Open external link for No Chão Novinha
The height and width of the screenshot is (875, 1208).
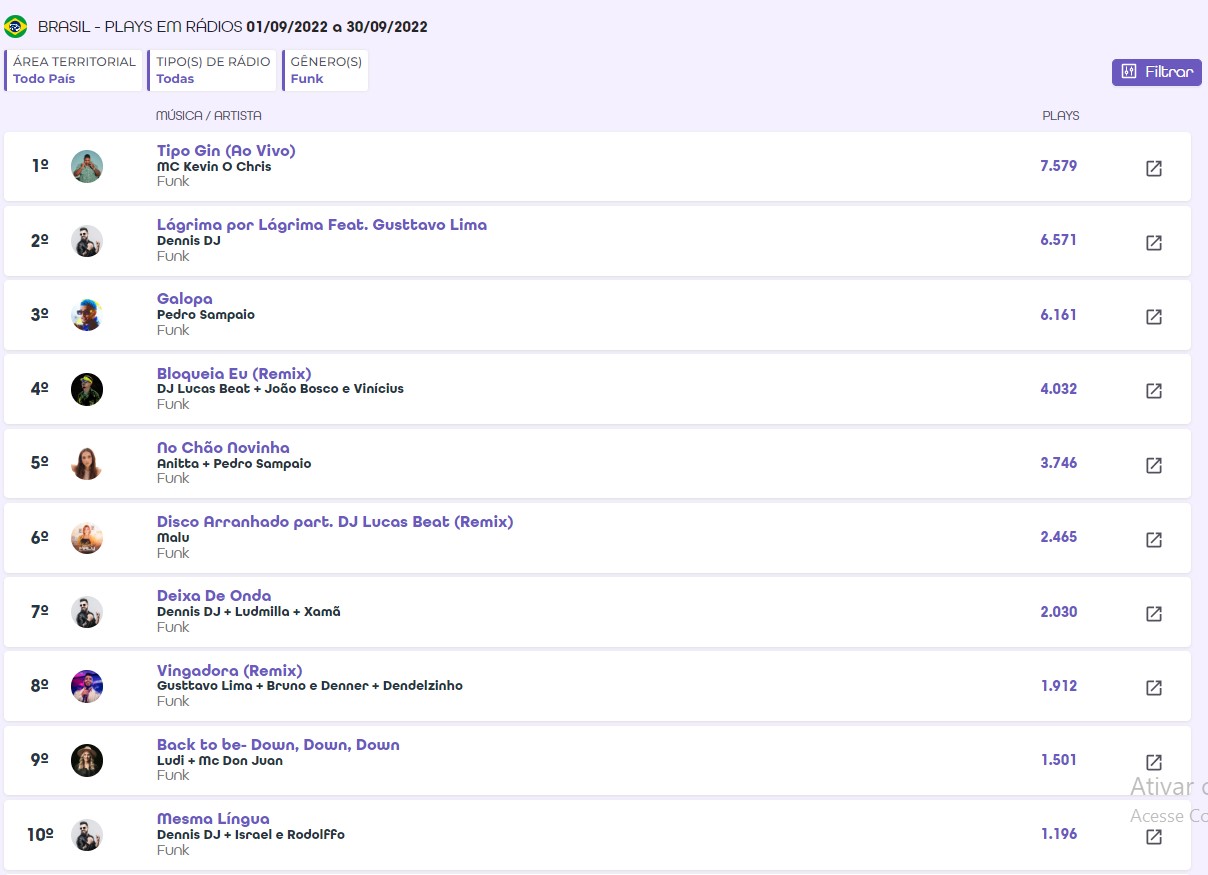click(1154, 465)
